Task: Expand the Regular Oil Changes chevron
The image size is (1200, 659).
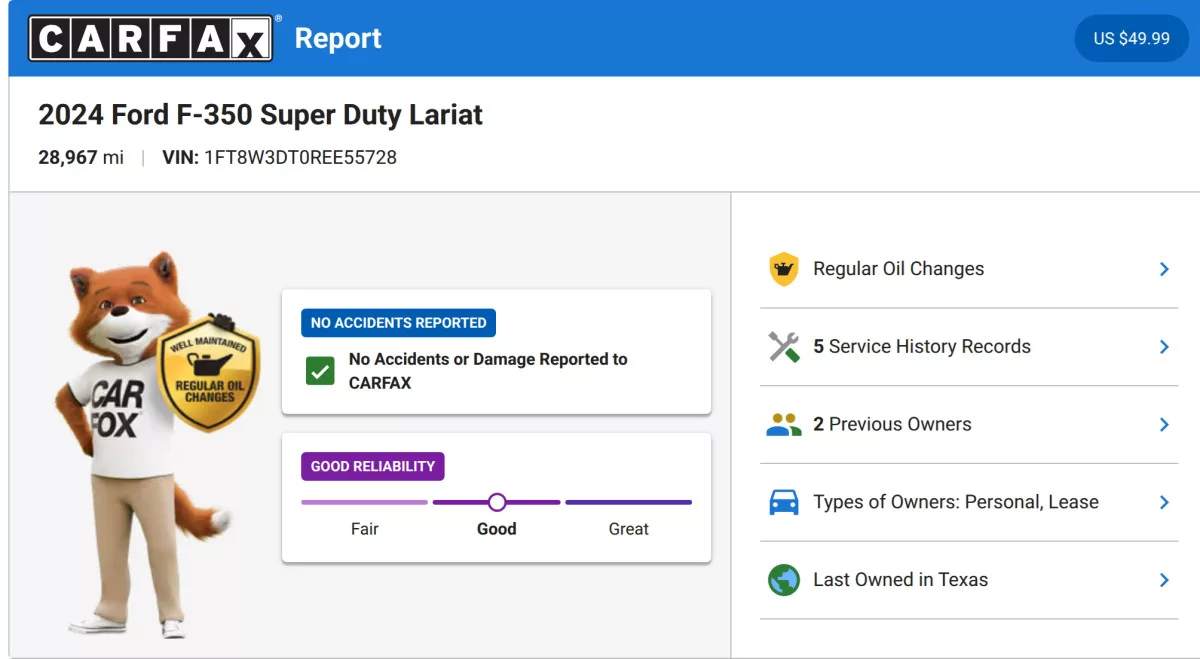Action: pos(1164,269)
